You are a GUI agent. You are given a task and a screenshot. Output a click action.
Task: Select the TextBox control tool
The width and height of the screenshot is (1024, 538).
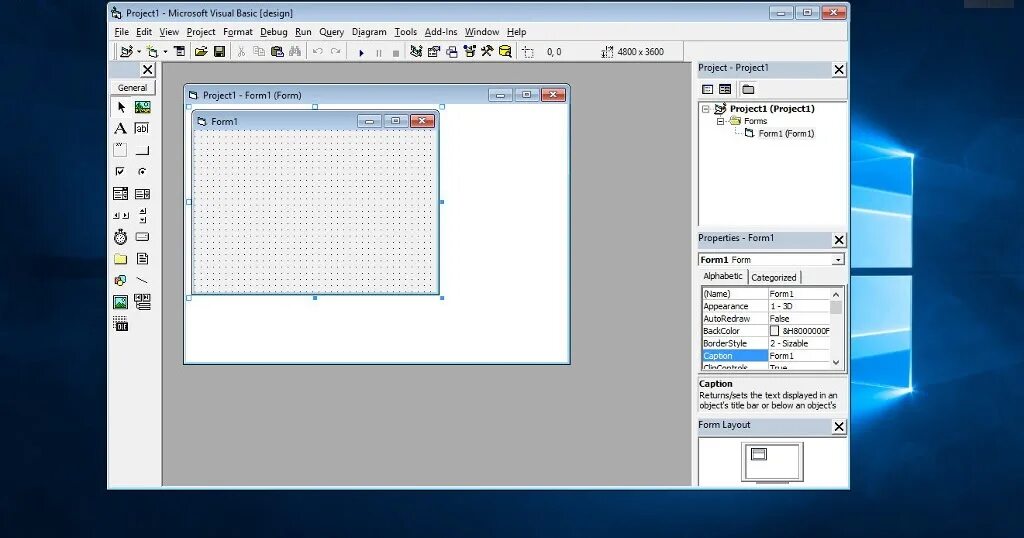coord(142,129)
